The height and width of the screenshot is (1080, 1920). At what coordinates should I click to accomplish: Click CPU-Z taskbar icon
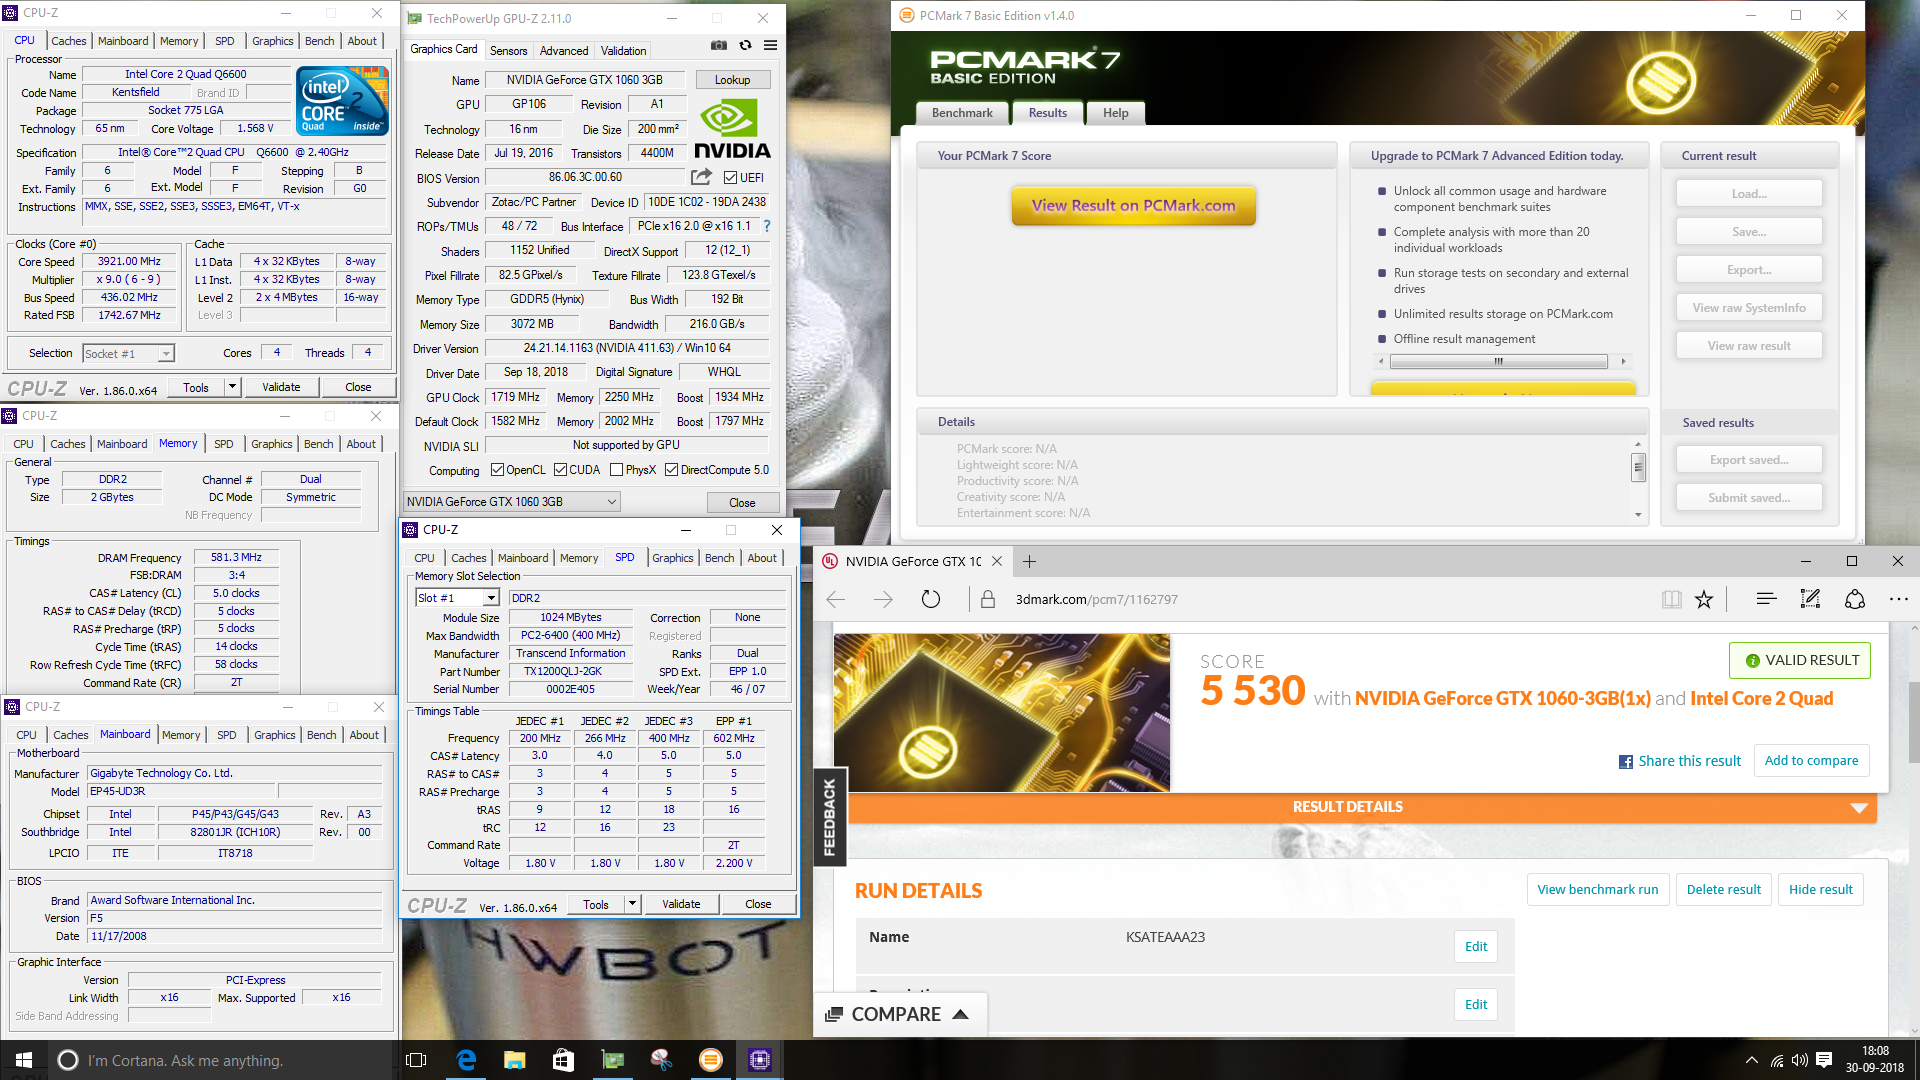coord(760,1060)
